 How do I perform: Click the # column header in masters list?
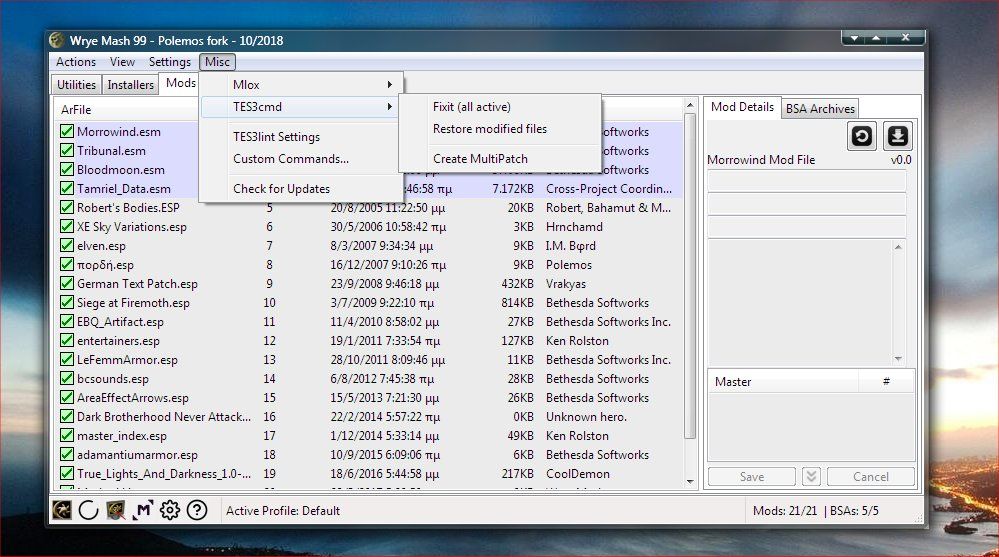click(x=886, y=382)
